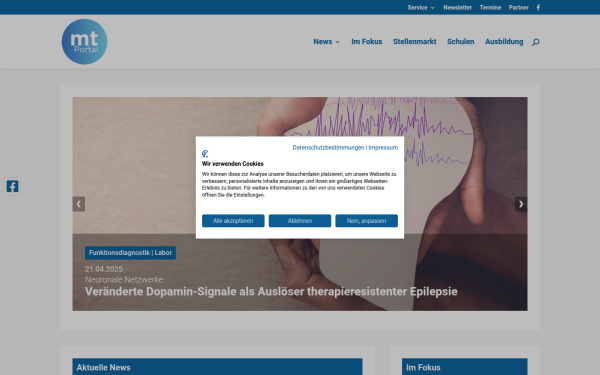Click the floating Facebook share icon at left
600x375 pixels.
pyautogui.click(x=12, y=186)
